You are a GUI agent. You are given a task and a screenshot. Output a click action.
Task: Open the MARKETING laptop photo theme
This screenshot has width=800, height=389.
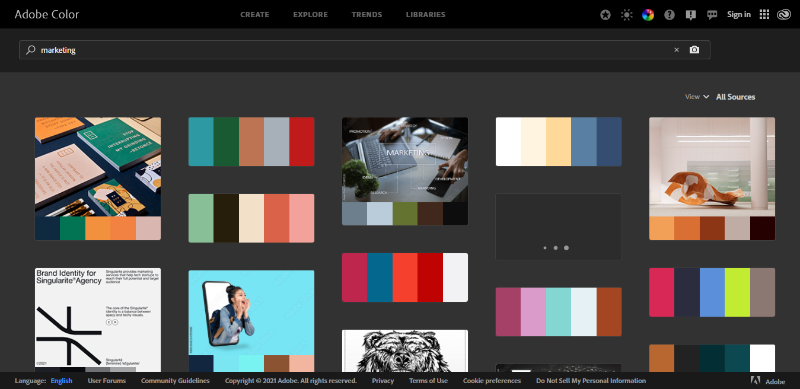point(405,160)
